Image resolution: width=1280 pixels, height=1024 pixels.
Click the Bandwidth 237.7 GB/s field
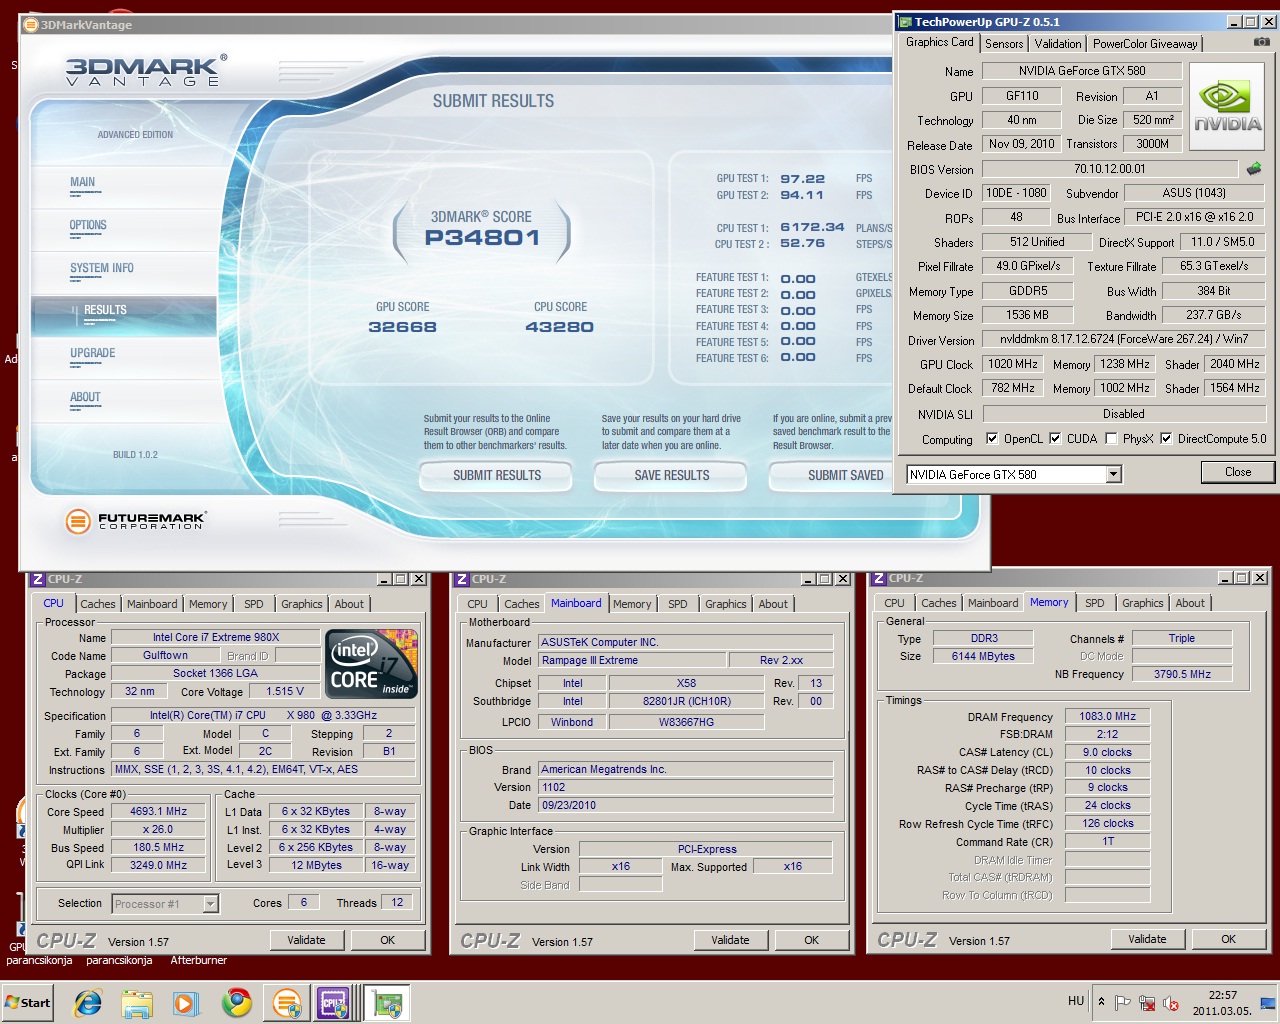(1214, 315)
